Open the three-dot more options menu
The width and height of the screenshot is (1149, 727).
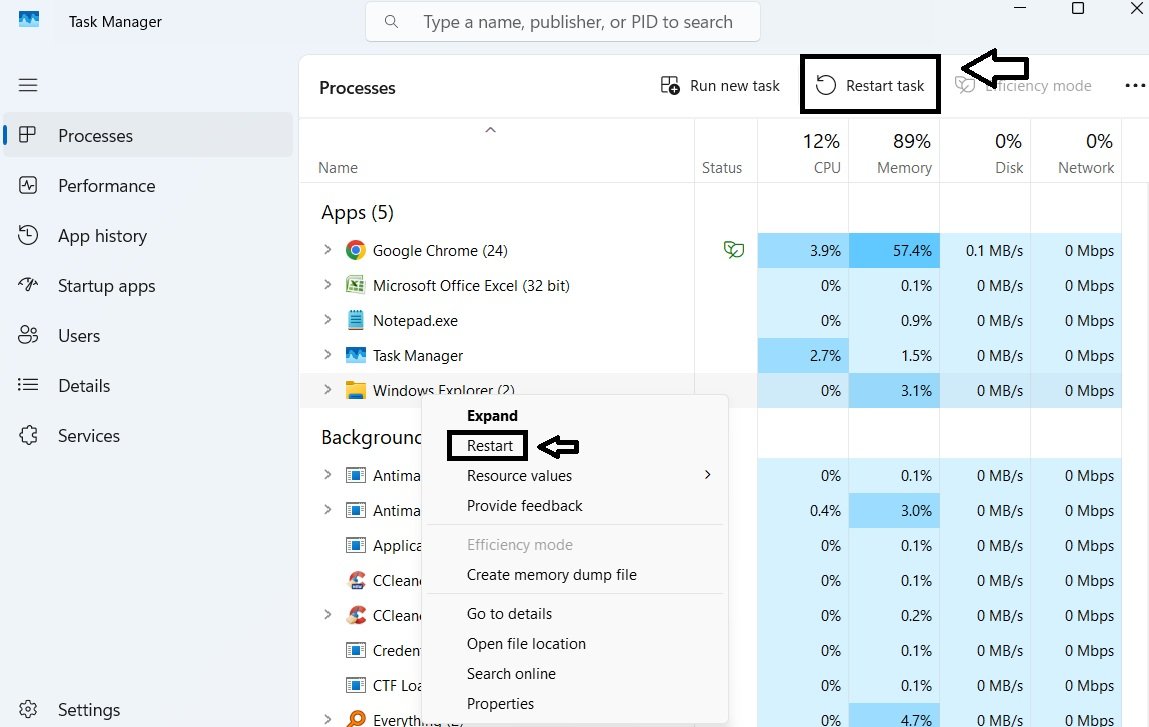pos(1134,86)
